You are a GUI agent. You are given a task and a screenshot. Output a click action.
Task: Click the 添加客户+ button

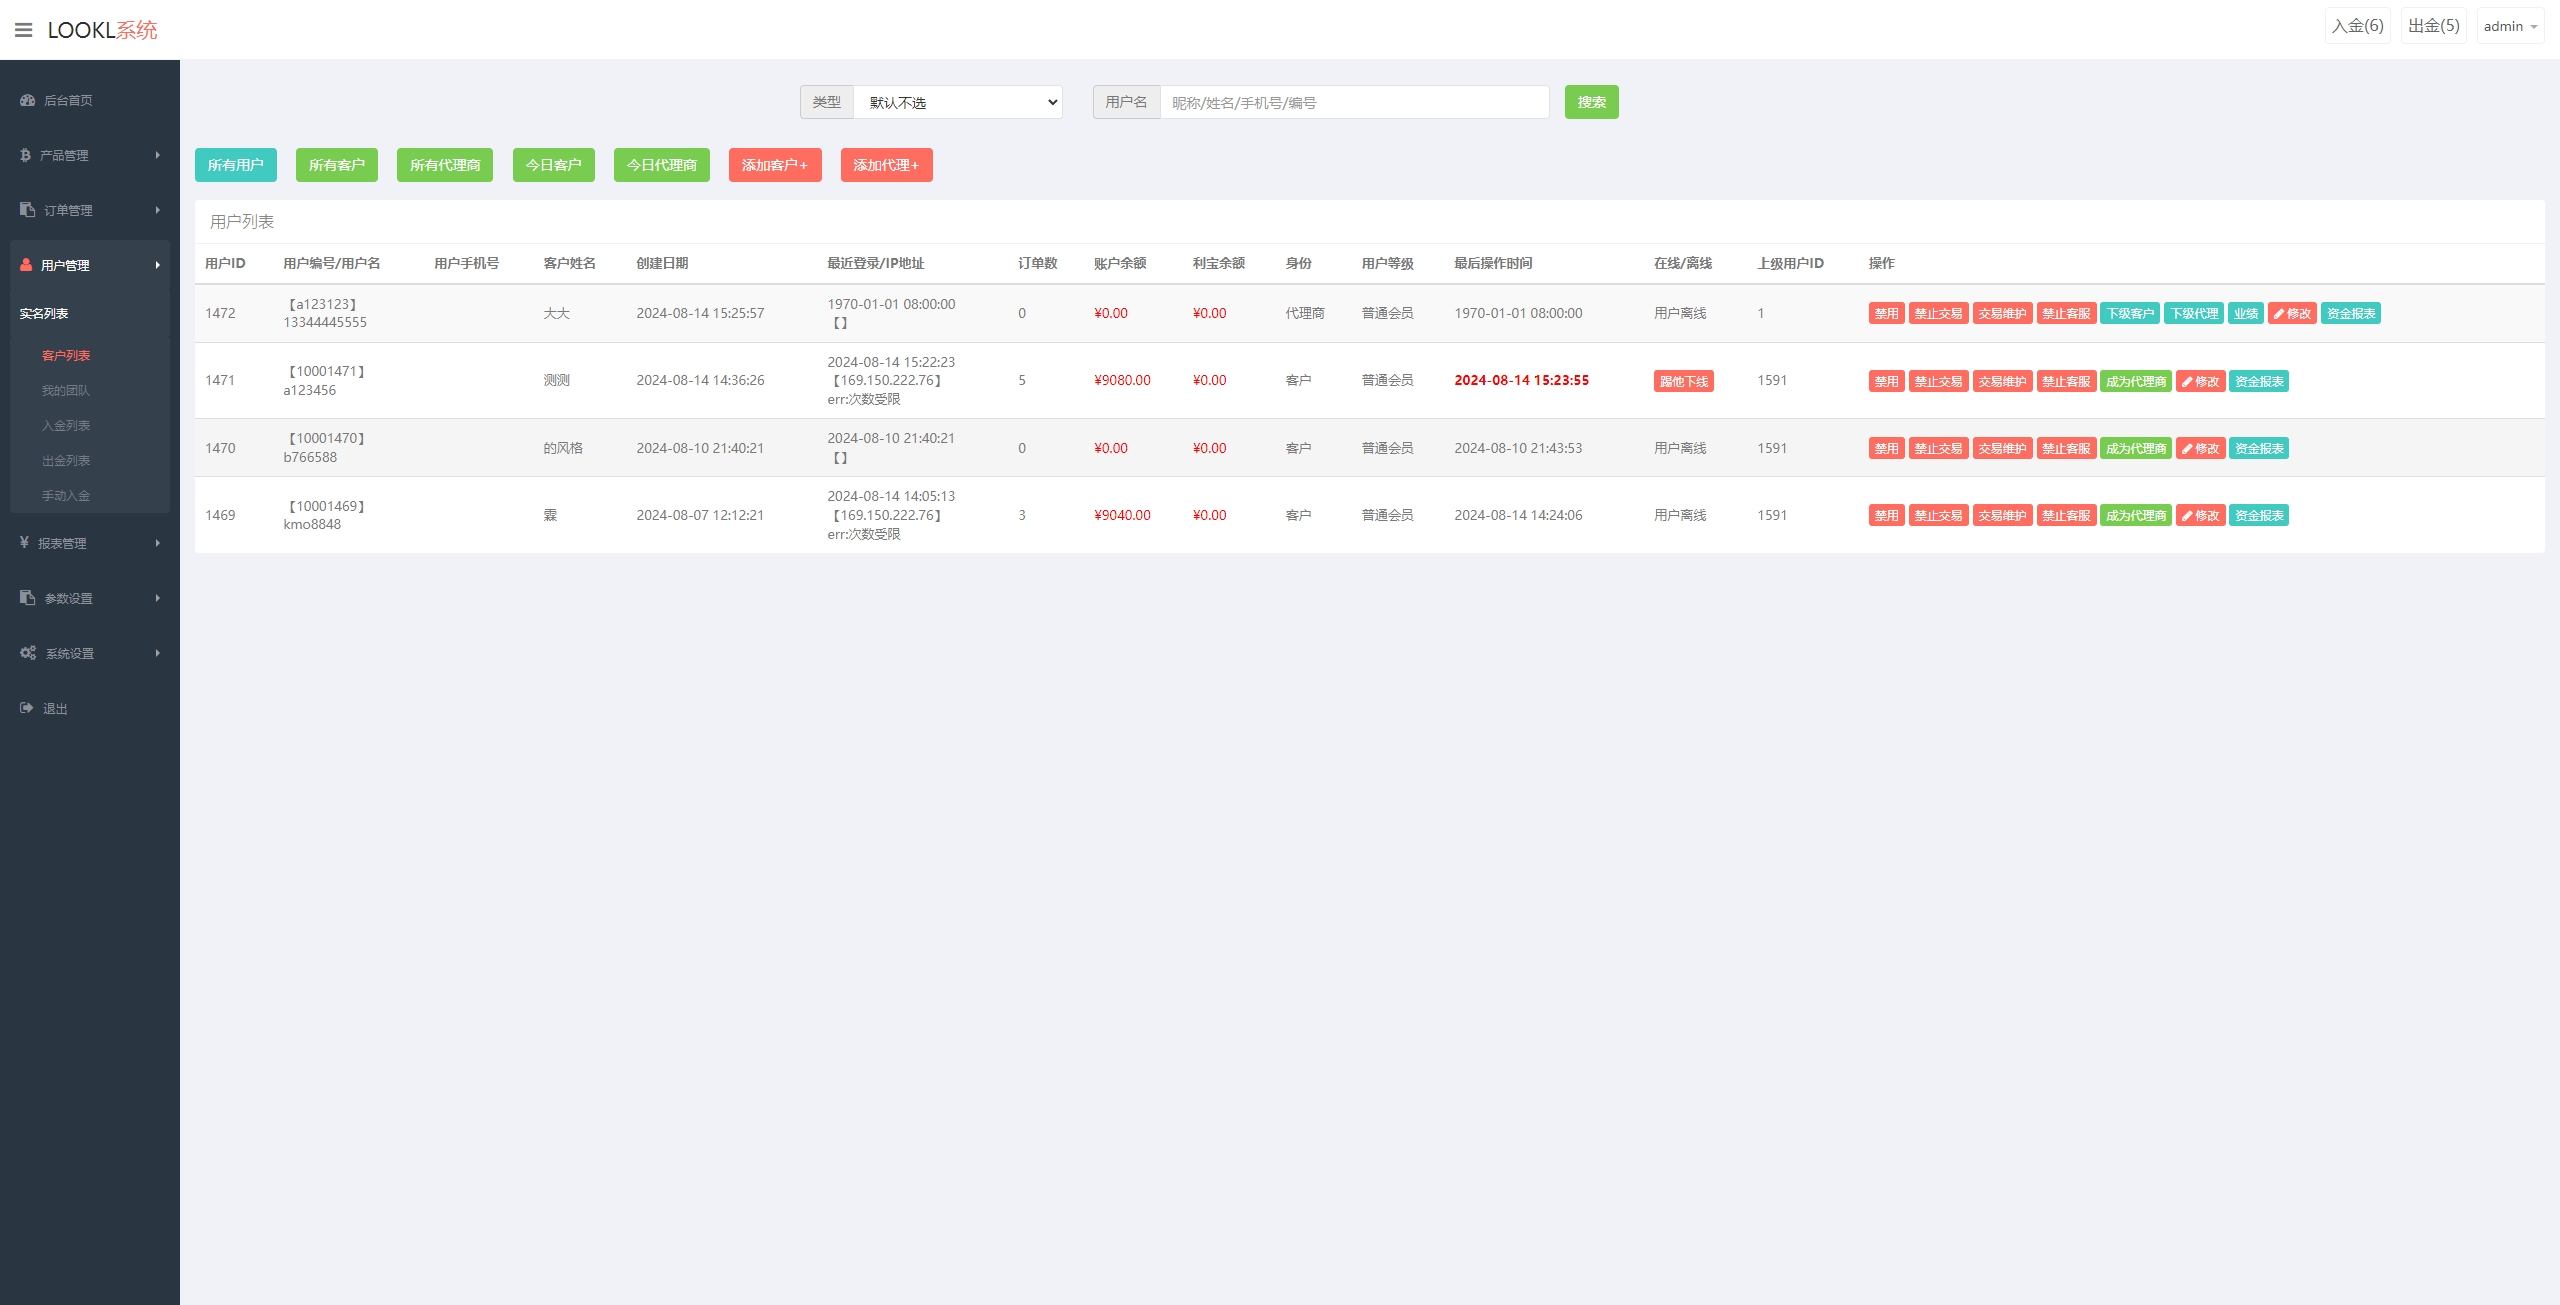point(774,165)
